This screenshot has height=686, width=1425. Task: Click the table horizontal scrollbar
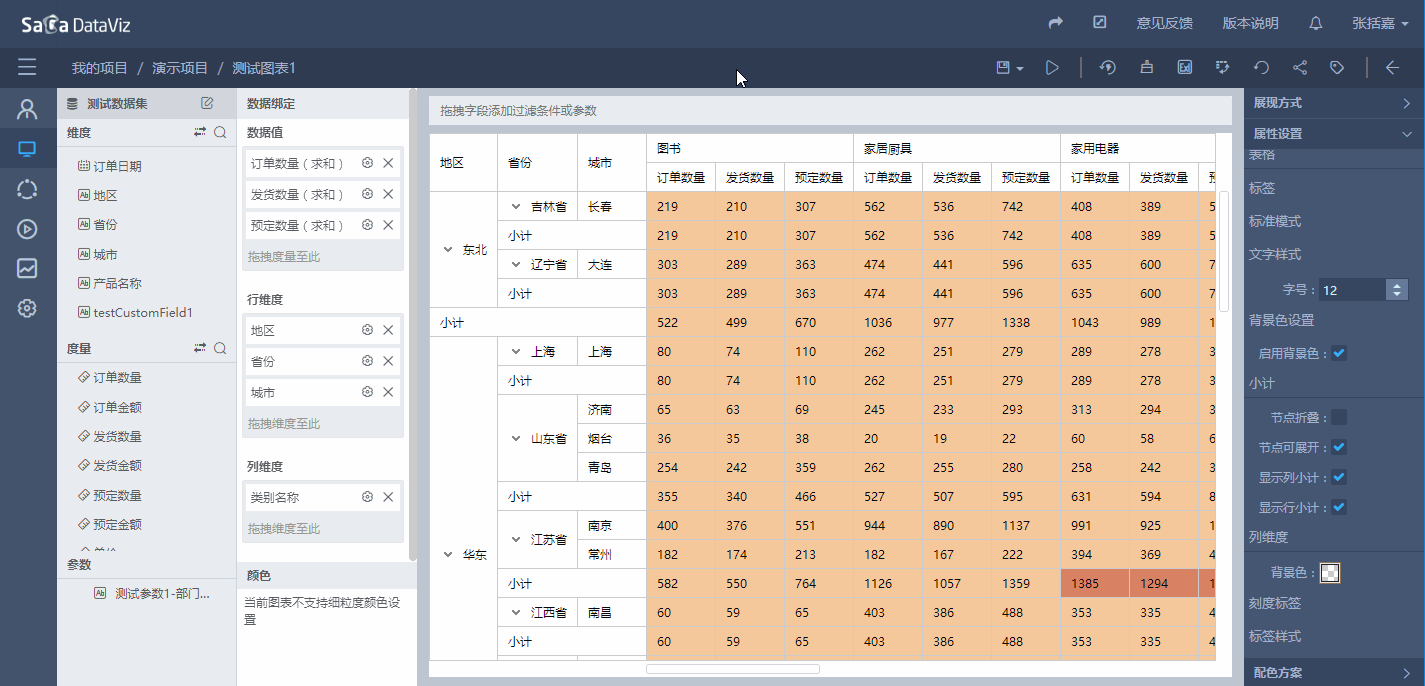click(733, 669)
